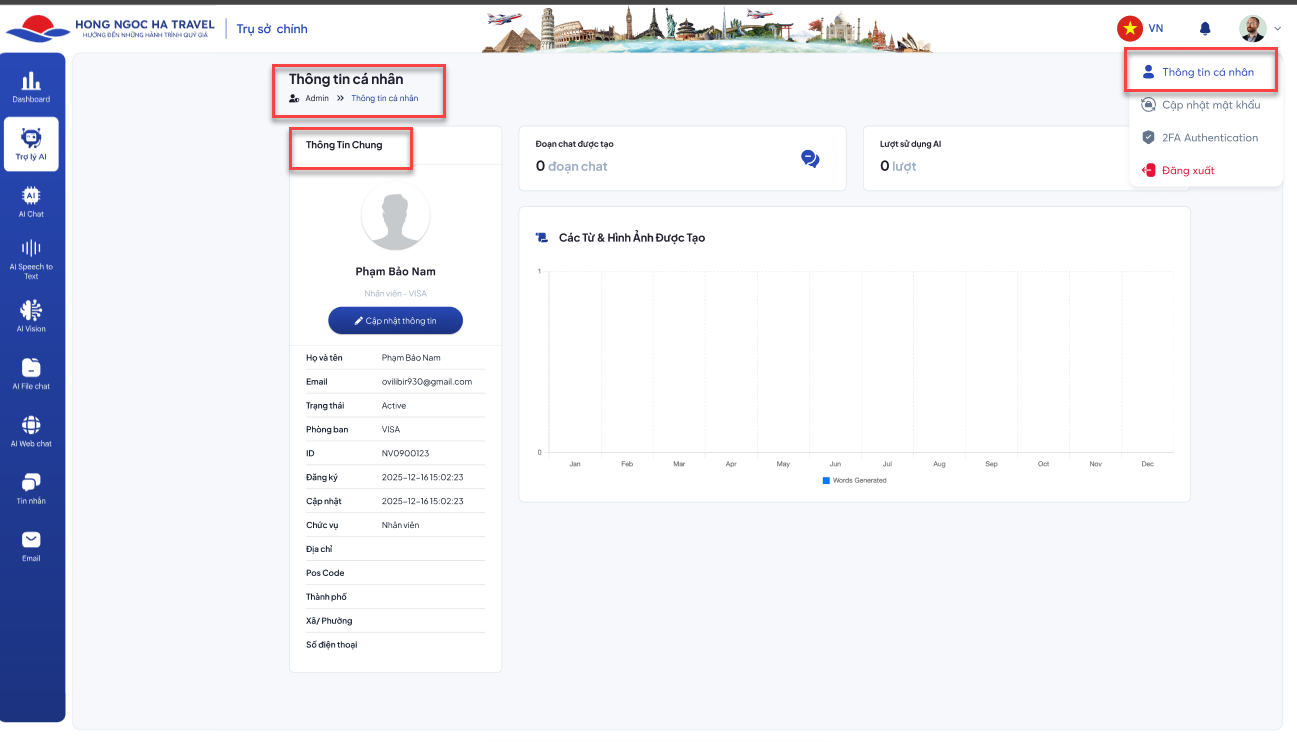Toggle the Words Generated chart legend
Viewport: 1297px width, 742px height.
click(x=855, y=481)
